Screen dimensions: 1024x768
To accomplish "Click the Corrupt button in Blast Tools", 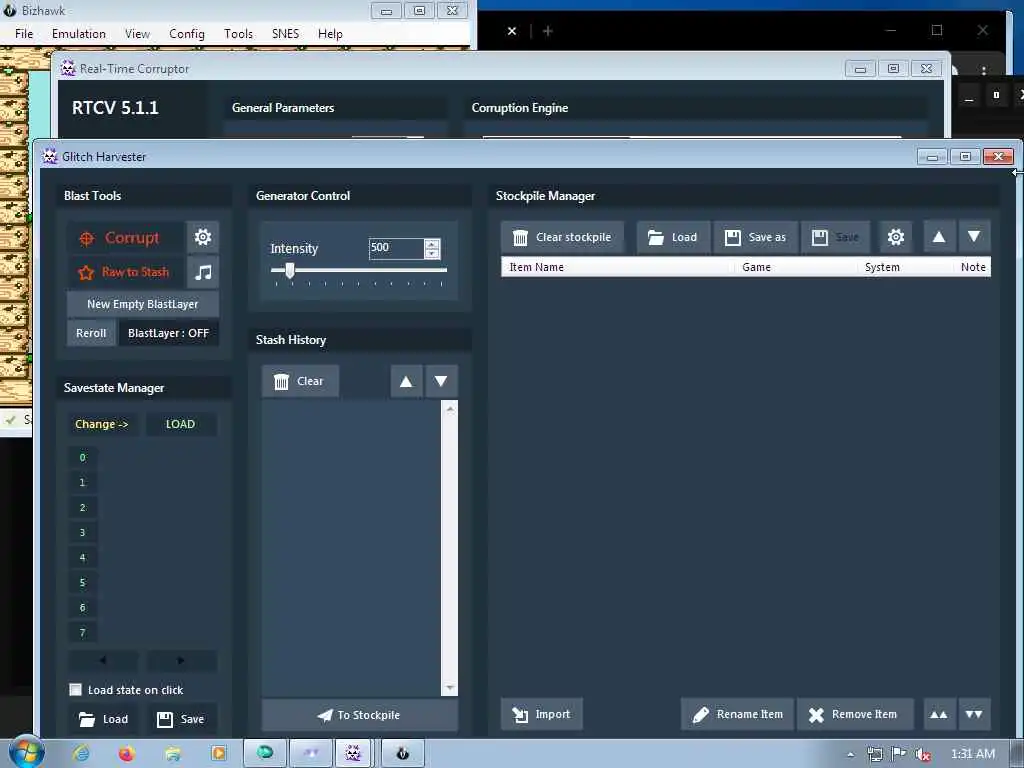I will coord(125,238).
